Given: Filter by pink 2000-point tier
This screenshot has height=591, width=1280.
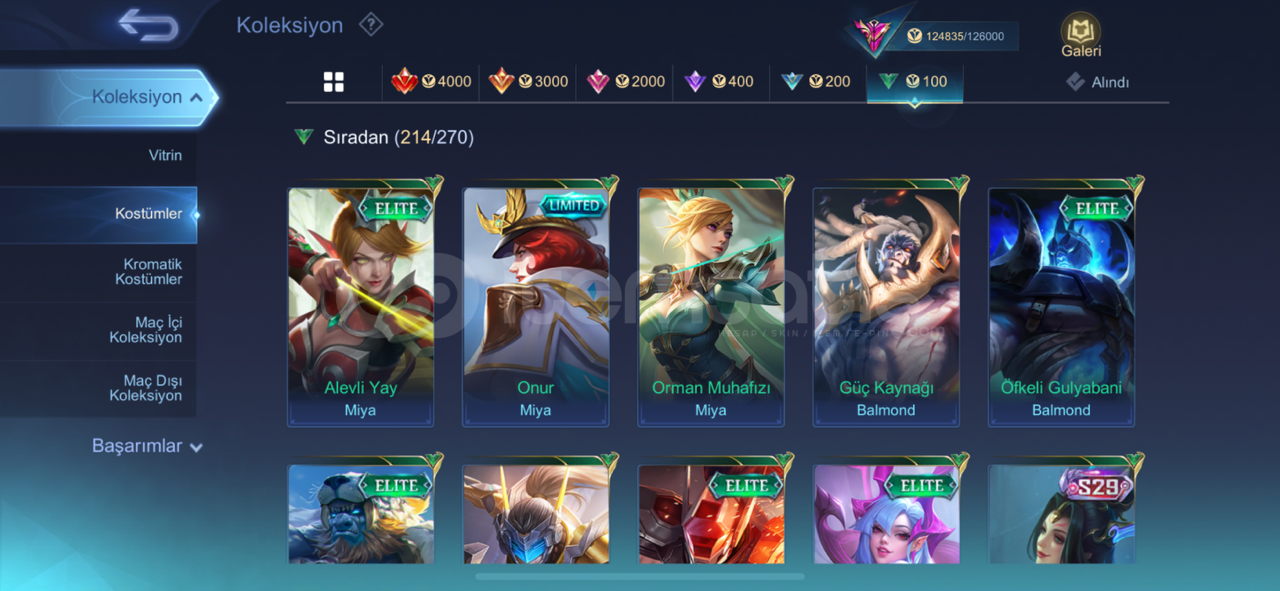Looking at the screenshot, I should point(625,81).
